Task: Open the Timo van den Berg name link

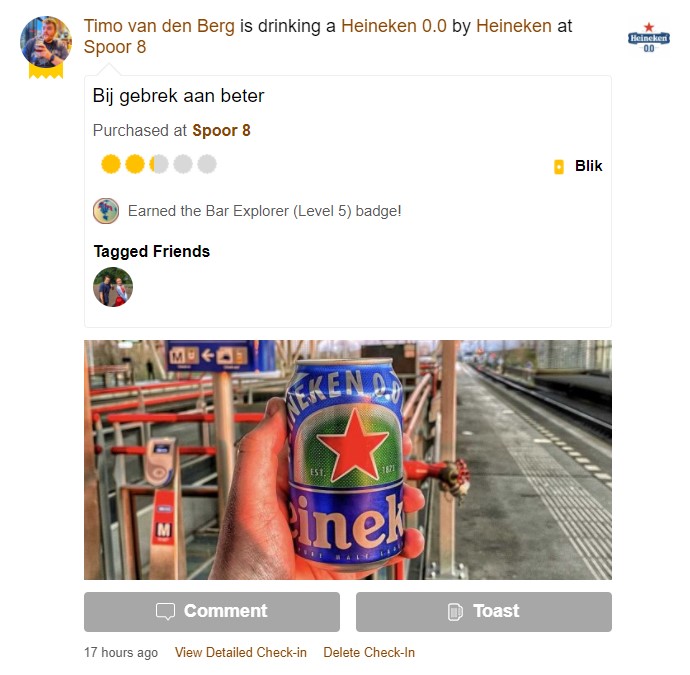Action: (159, 26)
